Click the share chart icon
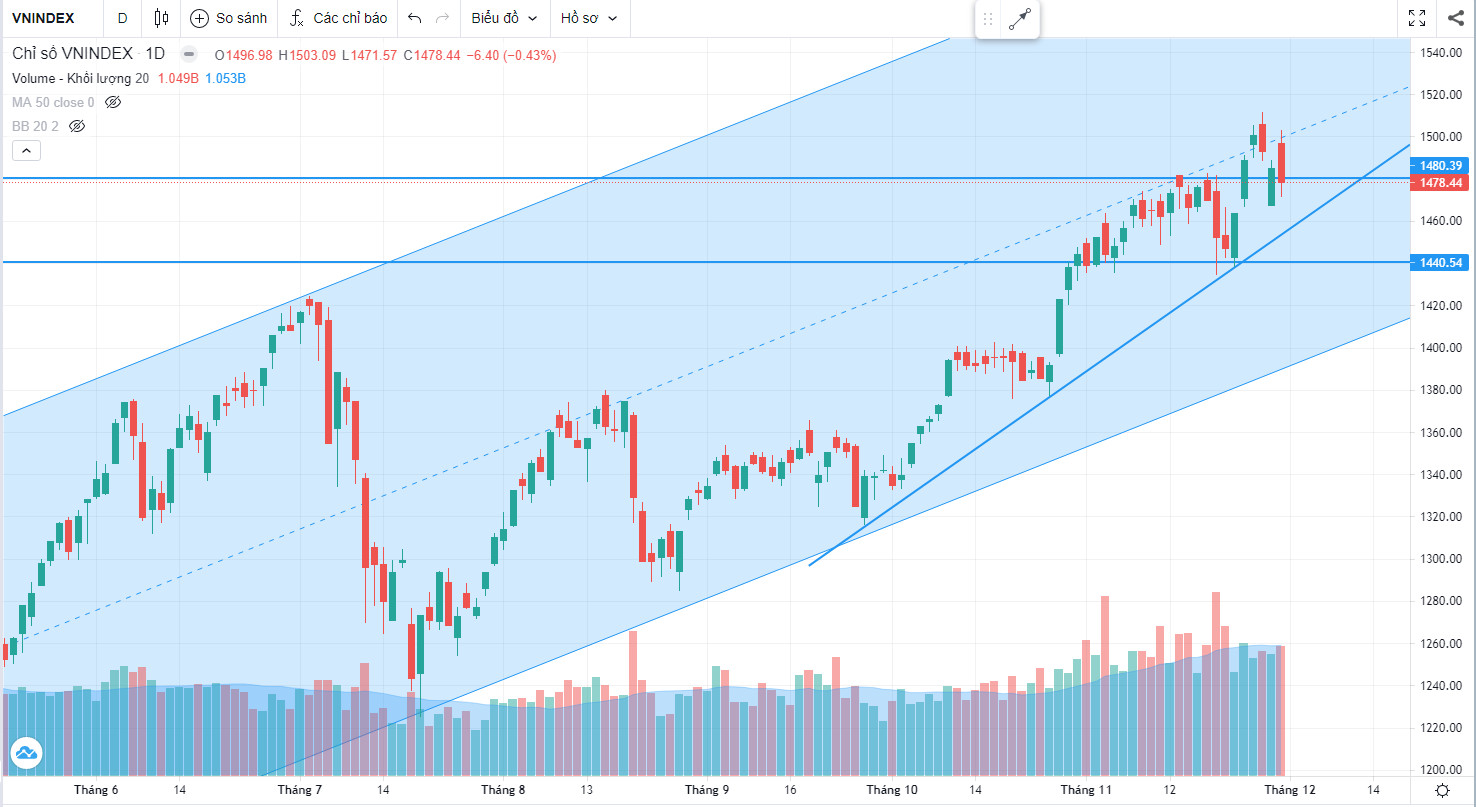This screenshot has height=807, width=1476. point(1455,18)
